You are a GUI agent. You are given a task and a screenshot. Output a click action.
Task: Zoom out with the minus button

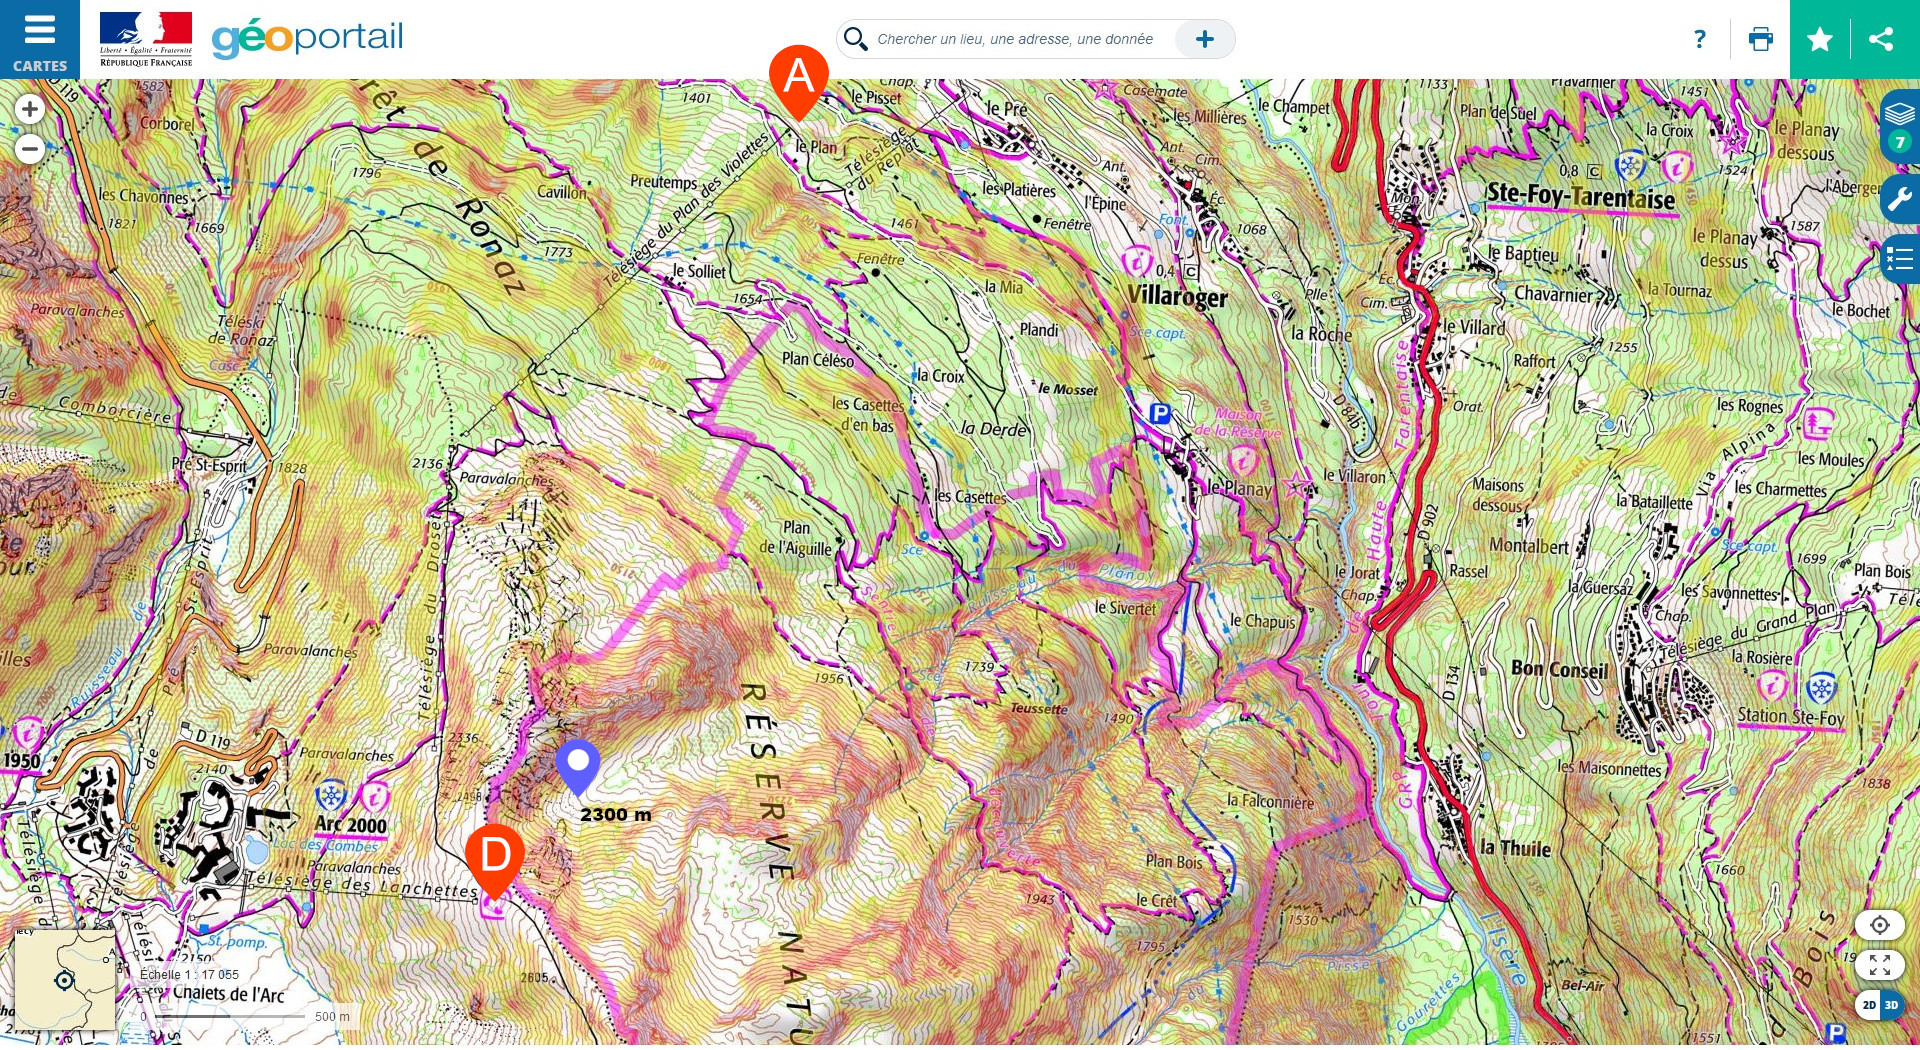(x=30, y=149)
